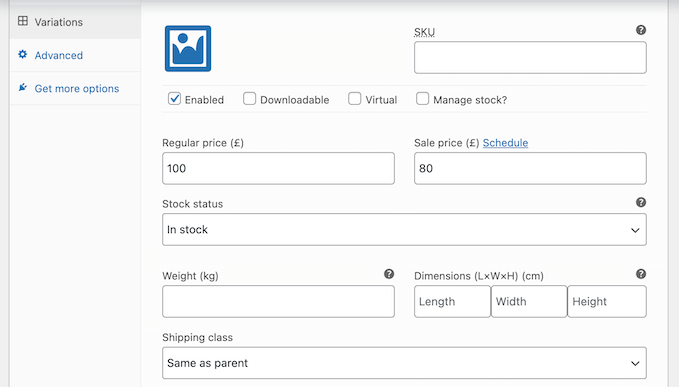Image resolution: width=680 pixels, height=387 pixels.
Task: Switch to the Advanced tab
Action: point(75,55)
